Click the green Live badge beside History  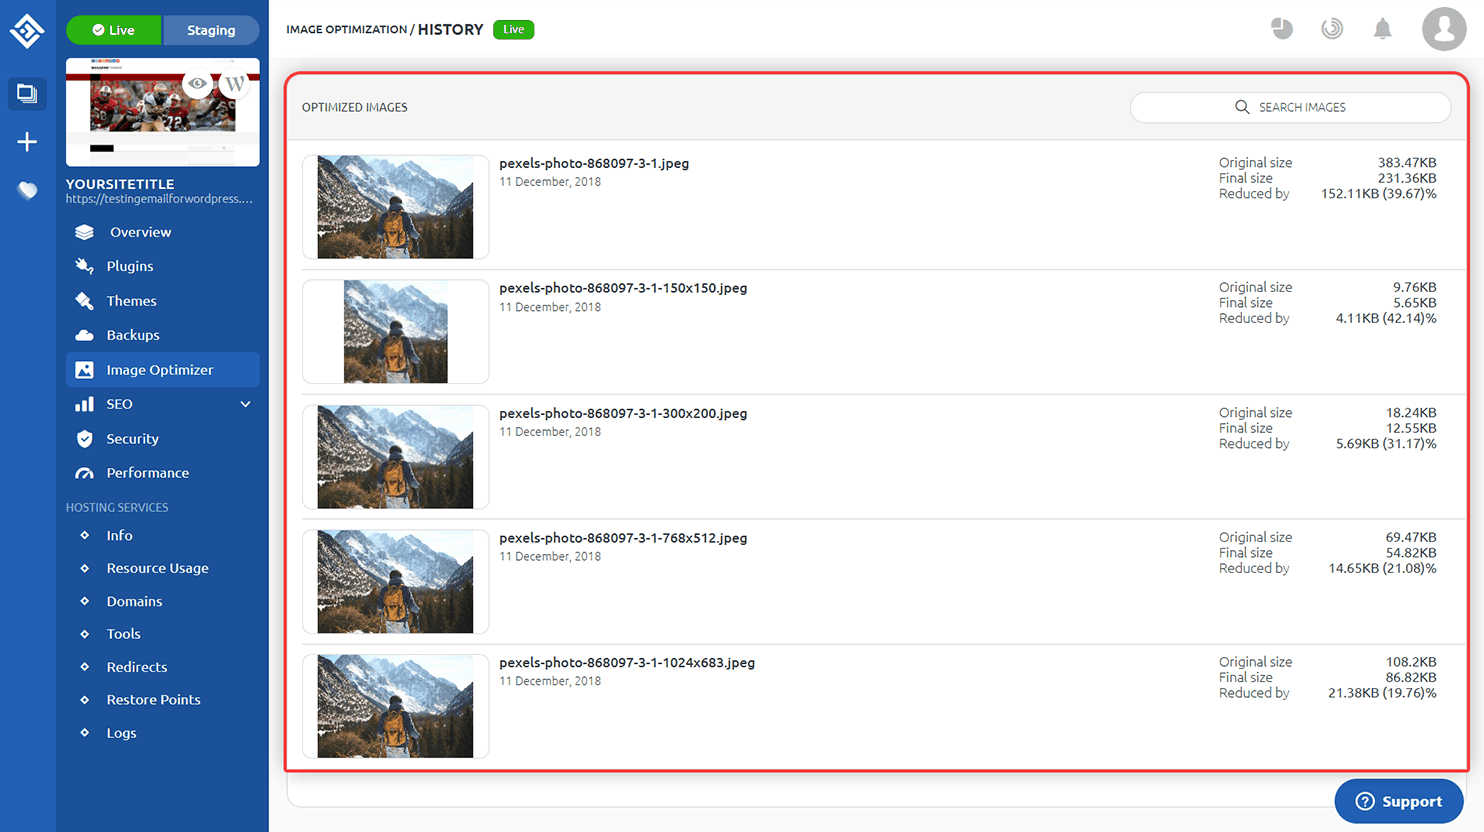pos(514,30)
